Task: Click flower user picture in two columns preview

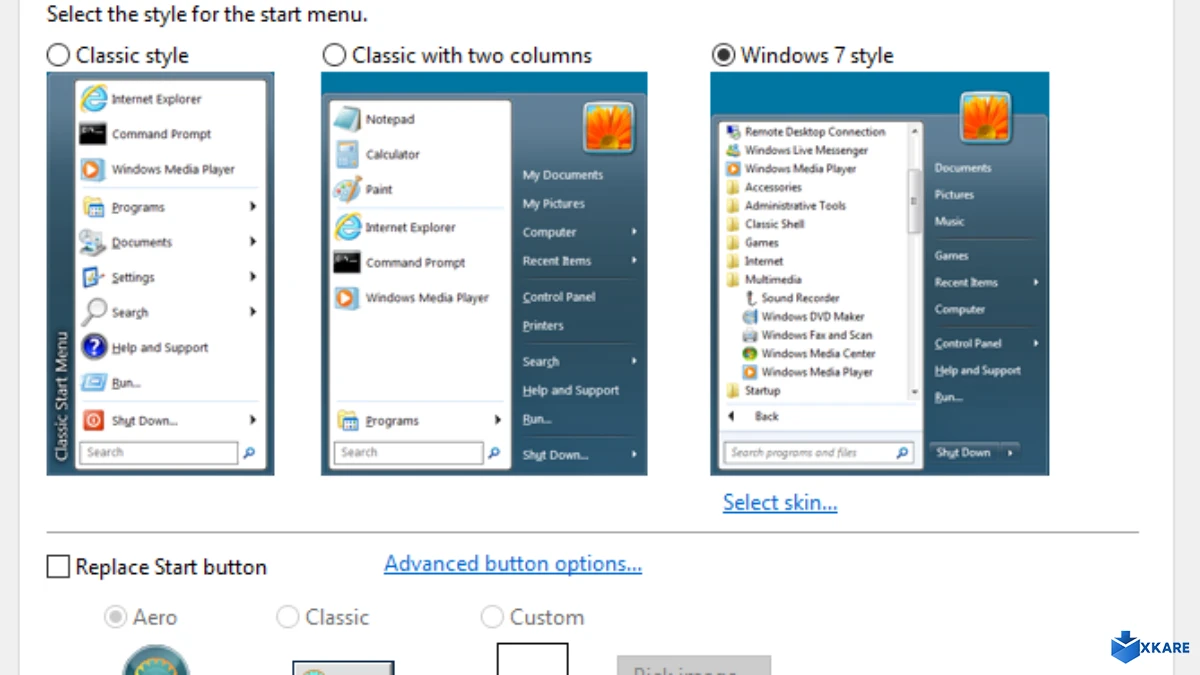Action: (608, 127)
